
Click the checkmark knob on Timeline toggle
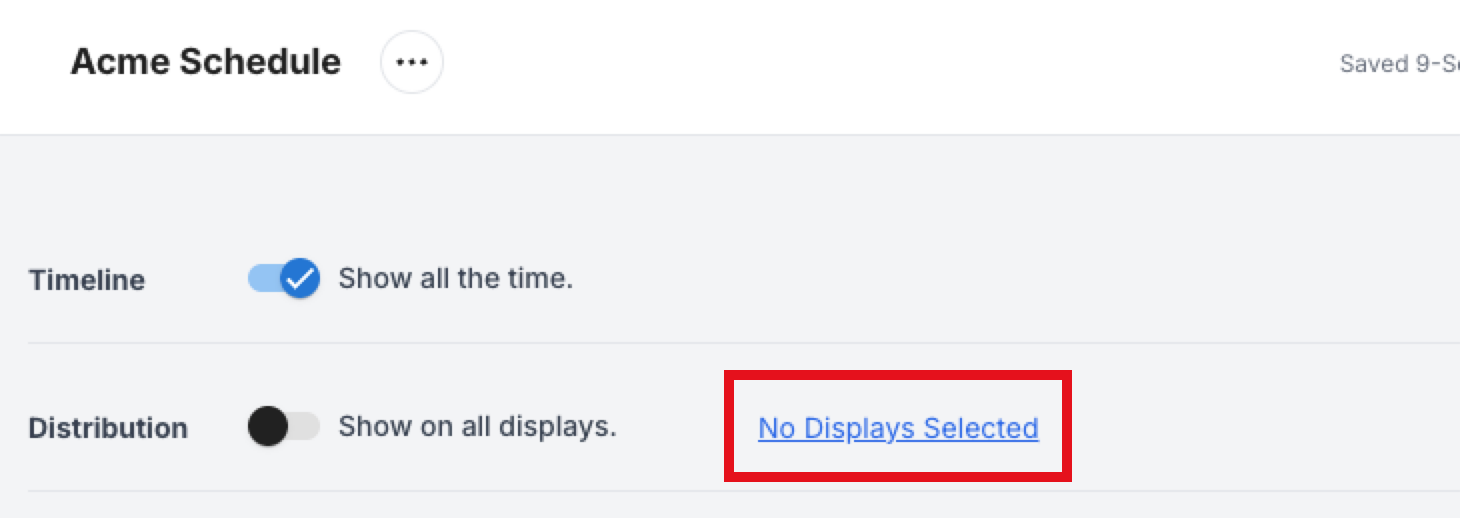click(x=300, y=279)
